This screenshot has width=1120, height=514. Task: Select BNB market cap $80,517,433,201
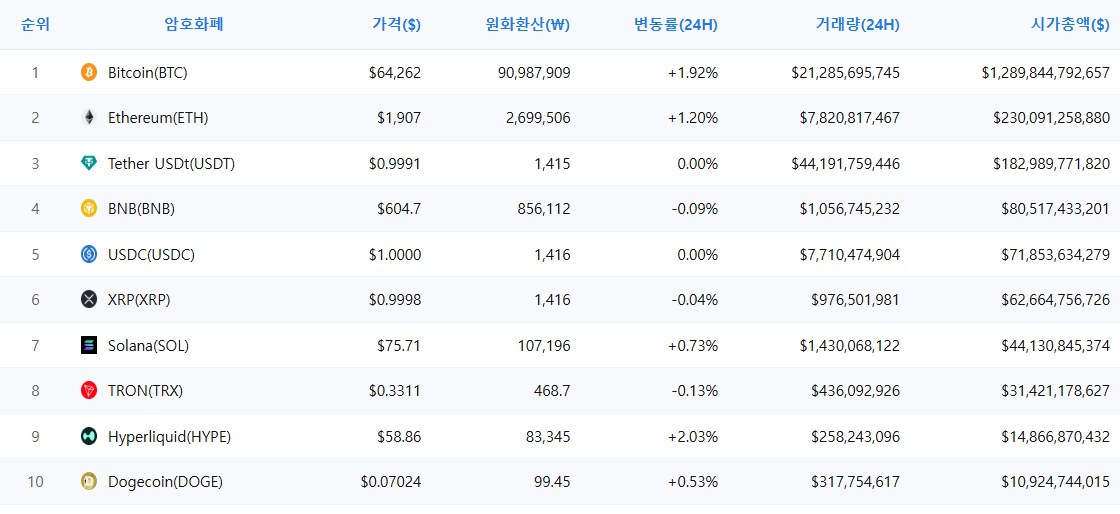click(x=1056, y=208)
